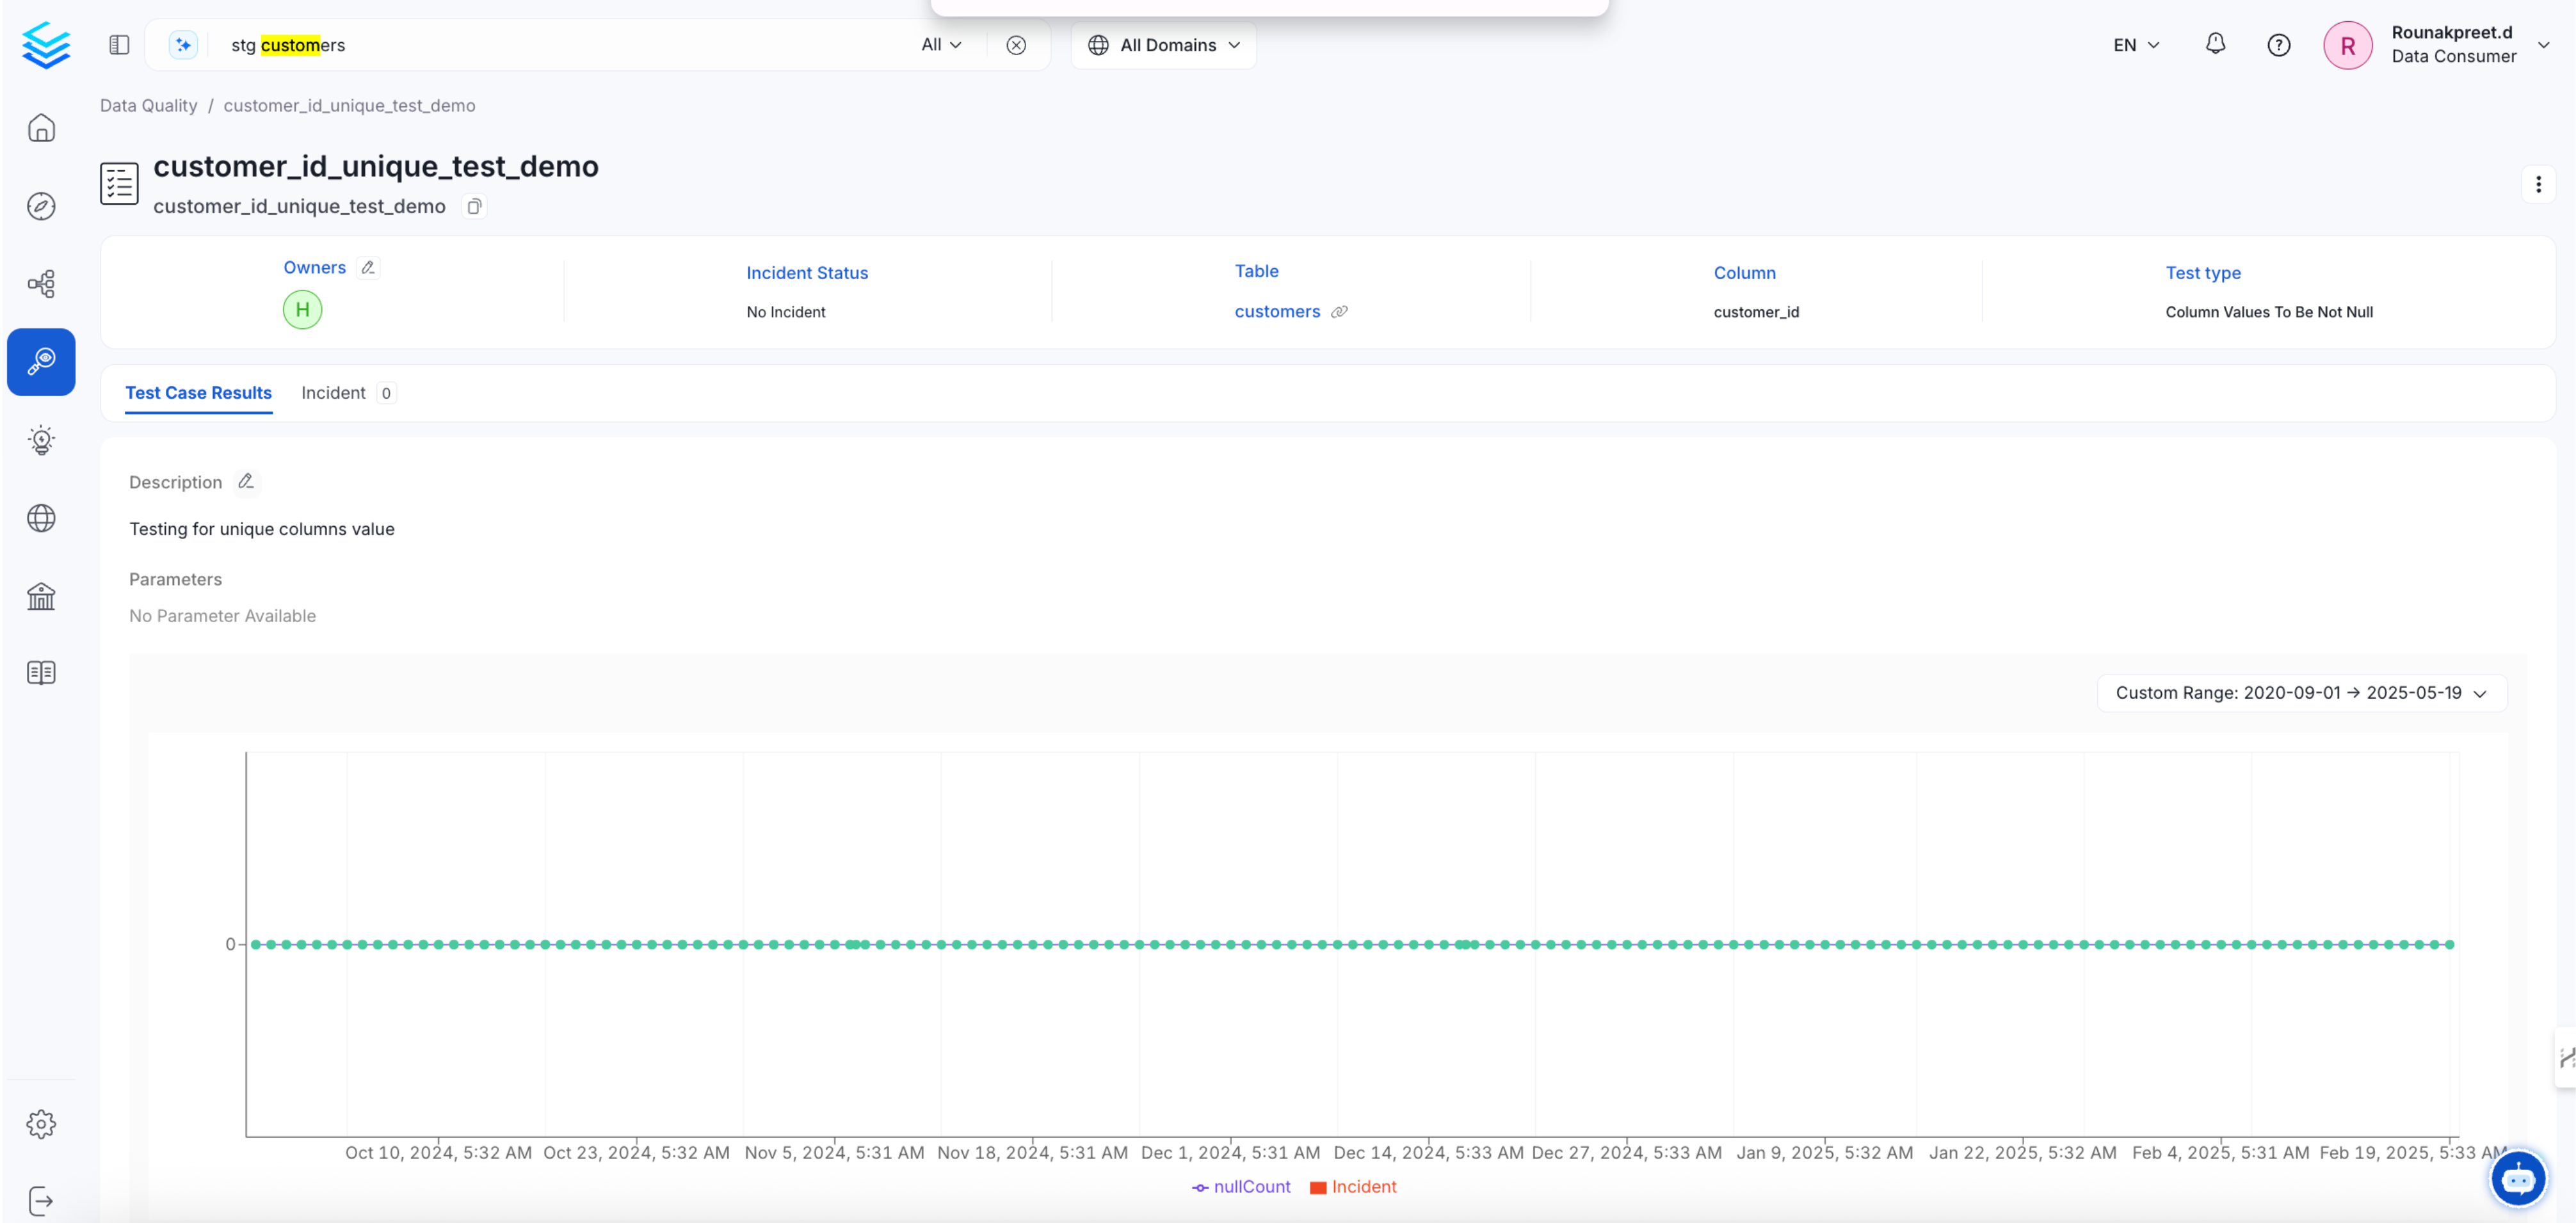Select the Test Case Results tab

click(198, 393)
